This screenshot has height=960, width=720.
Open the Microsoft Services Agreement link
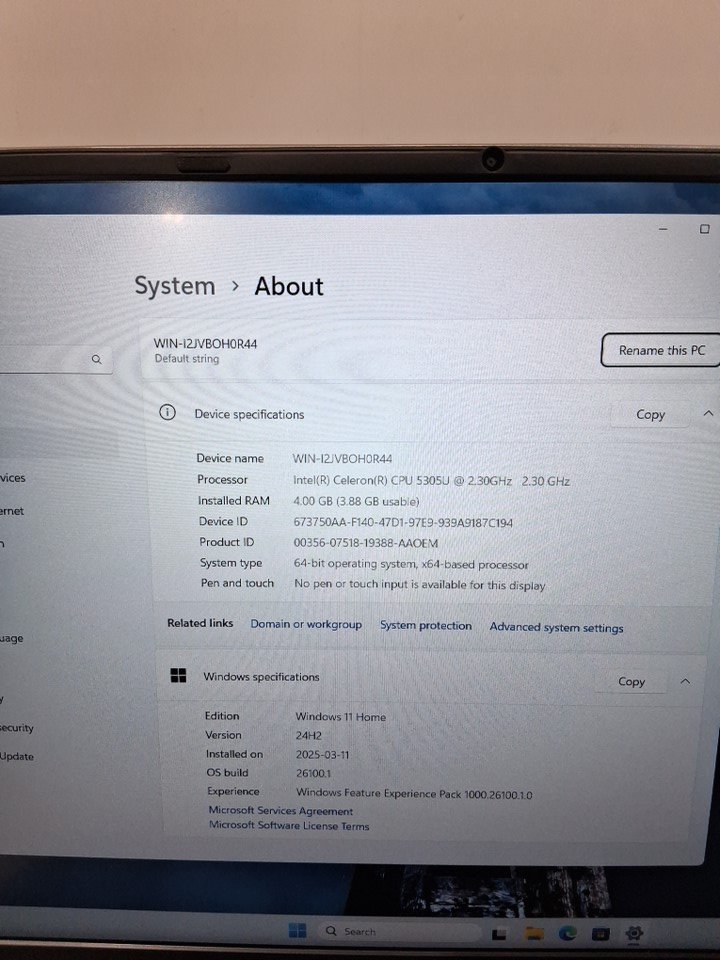tap(280, 811)
